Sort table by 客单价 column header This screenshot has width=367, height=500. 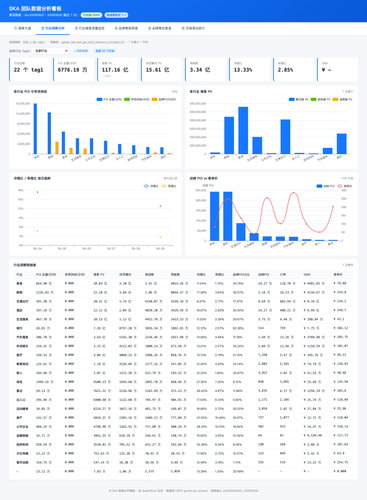[x=338, y=274]
